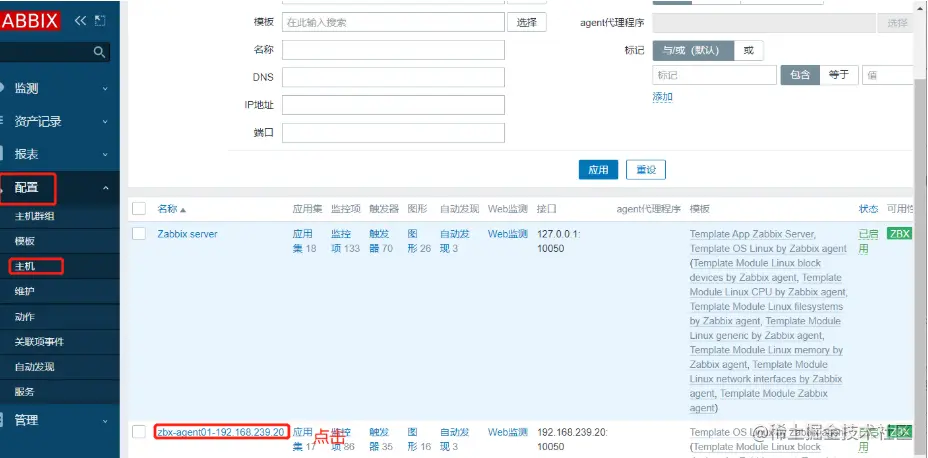Open the Zabbix server host link
Screen dimensions: 928x458
coord(187,234)
